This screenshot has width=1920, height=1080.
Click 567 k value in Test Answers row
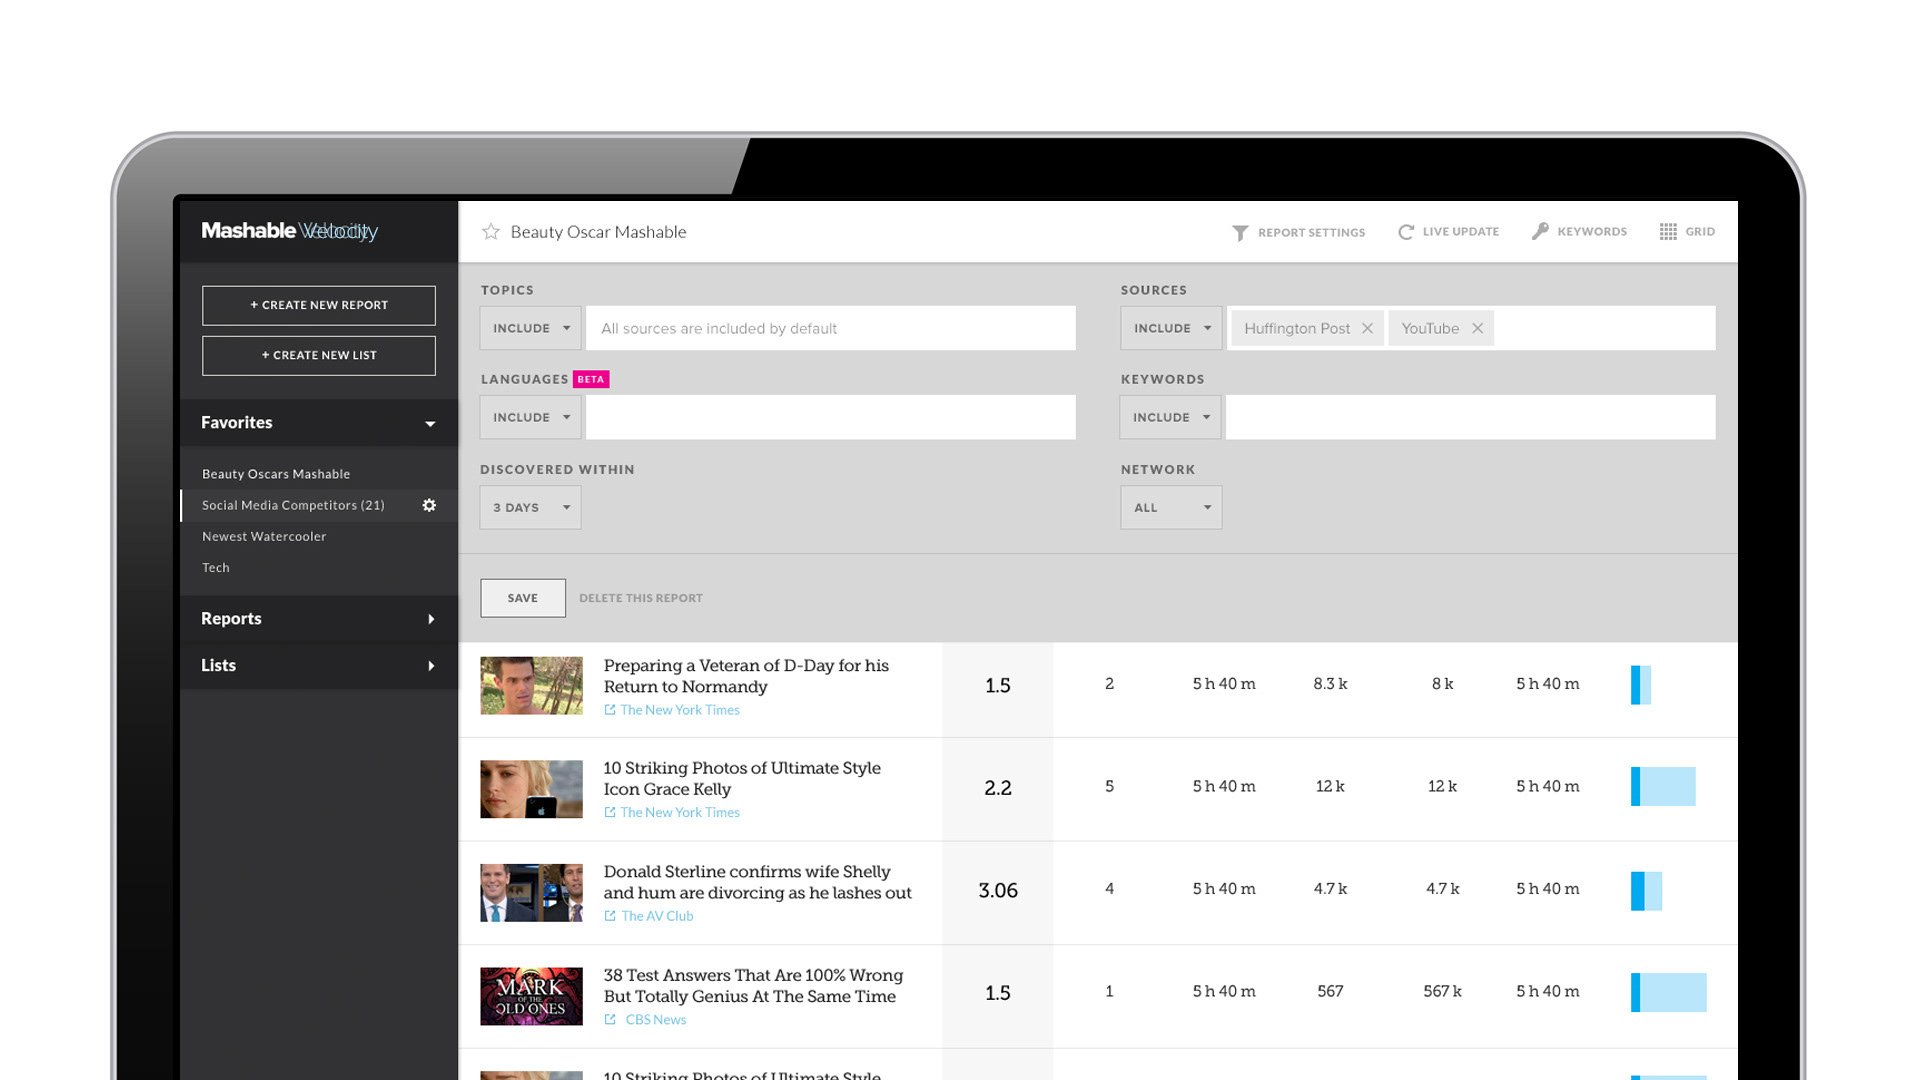[1442, 992]
